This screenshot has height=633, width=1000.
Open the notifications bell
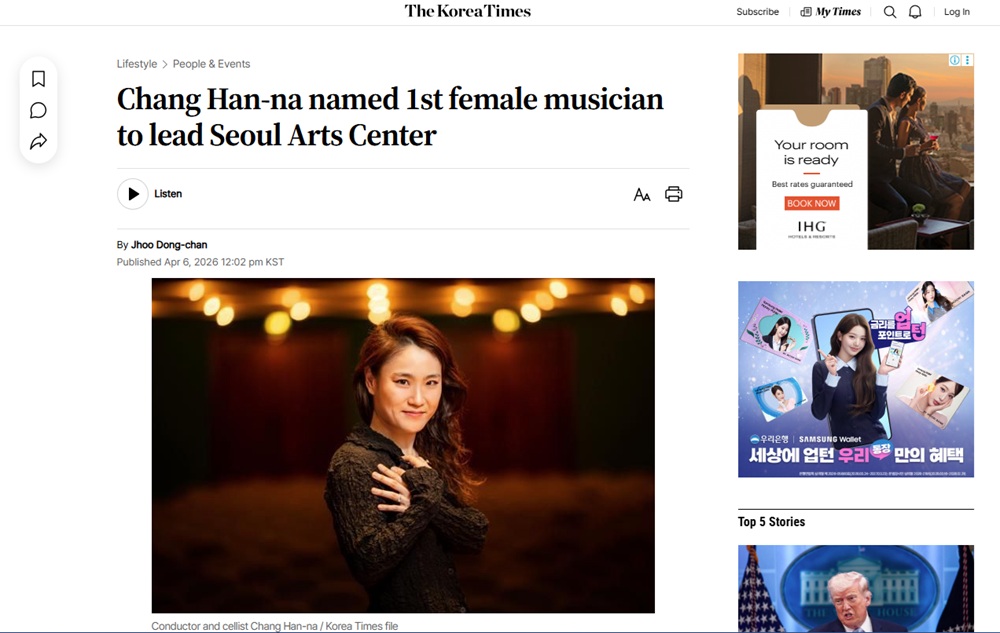[915, 12]
